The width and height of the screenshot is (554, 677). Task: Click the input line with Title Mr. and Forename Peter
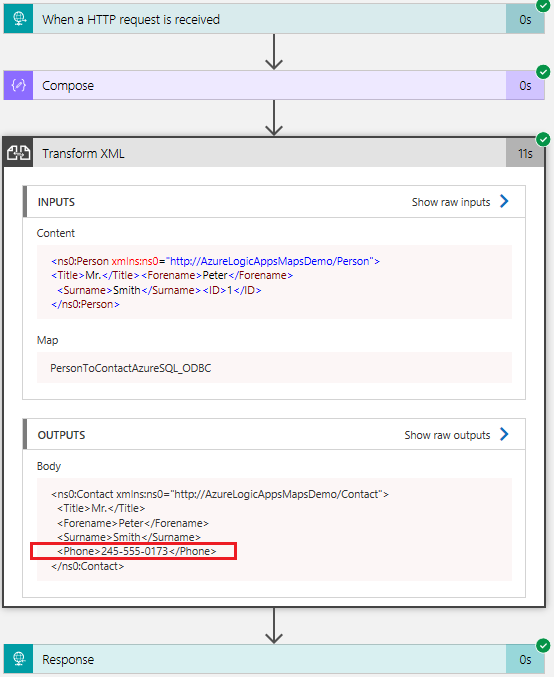tap(172, 275)
